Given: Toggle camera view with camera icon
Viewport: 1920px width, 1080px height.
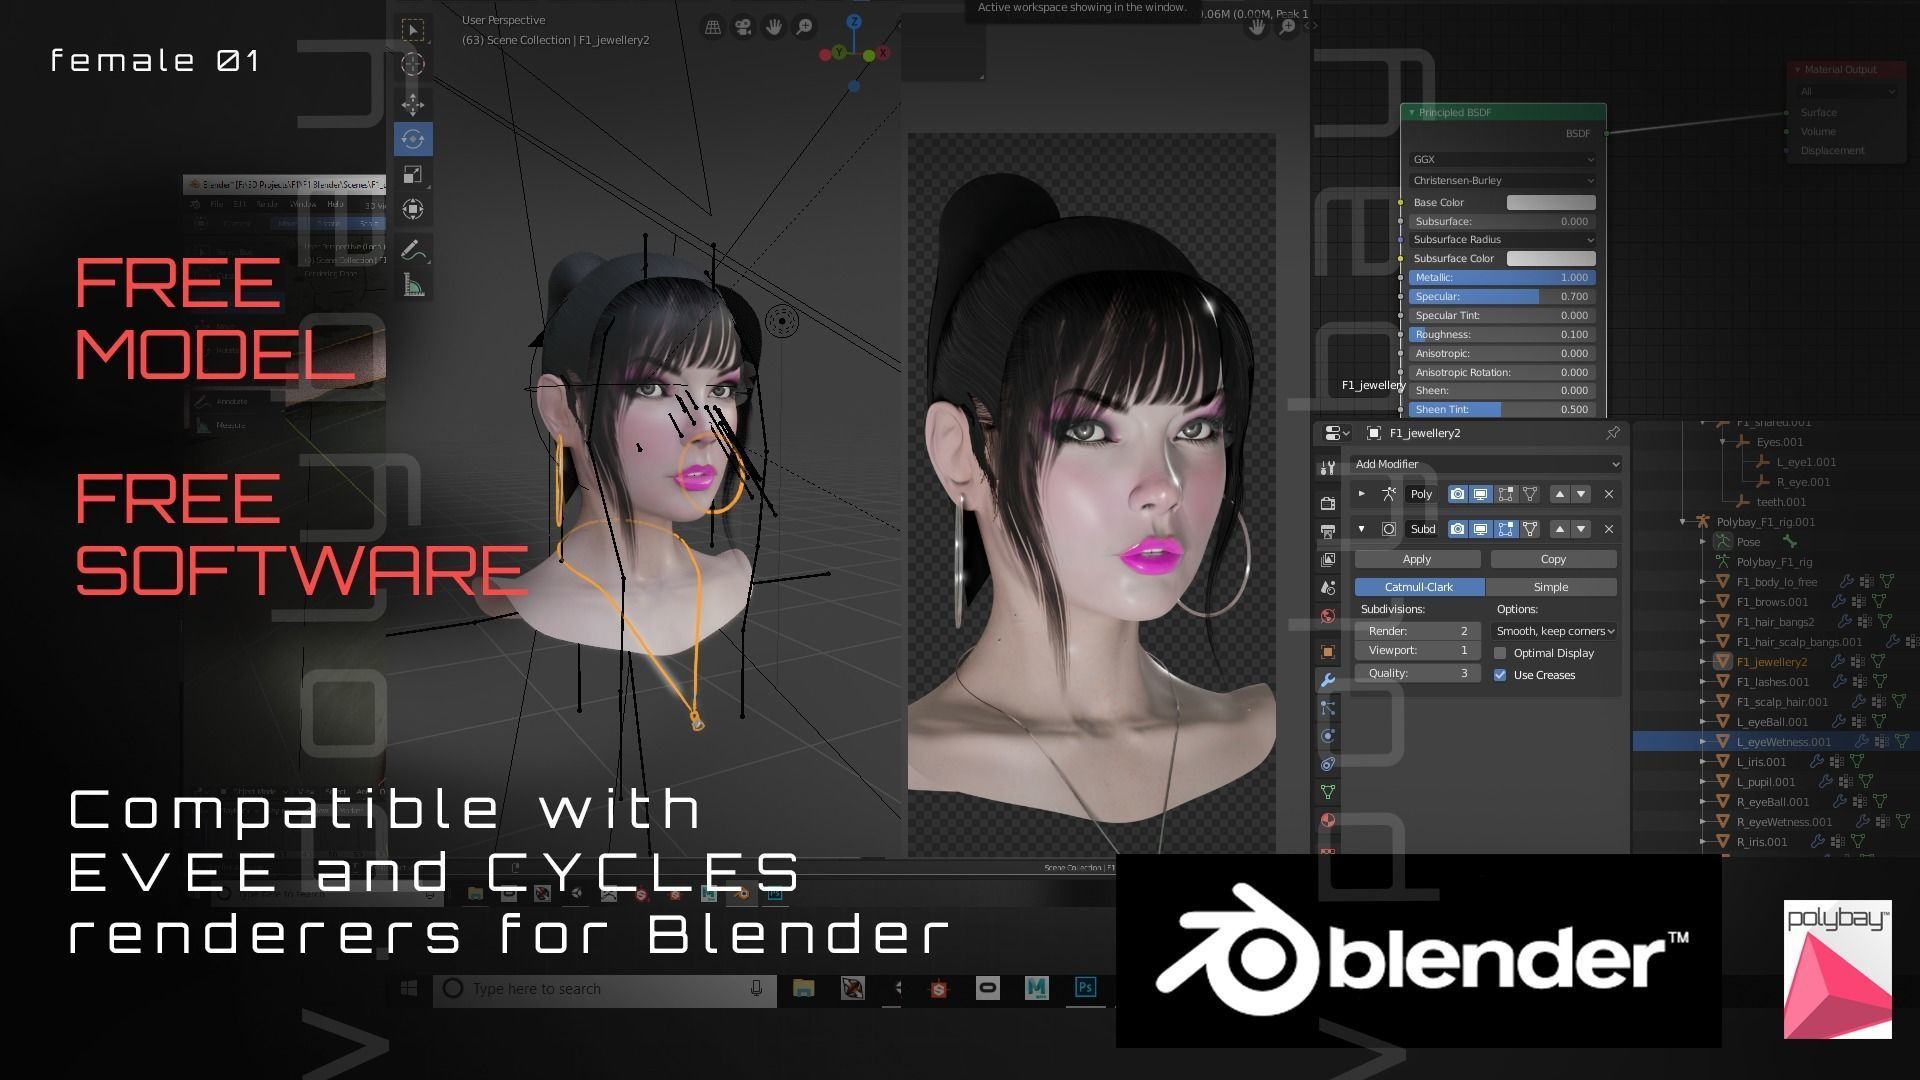Looking at the screenshot, I should coord(743,27).
